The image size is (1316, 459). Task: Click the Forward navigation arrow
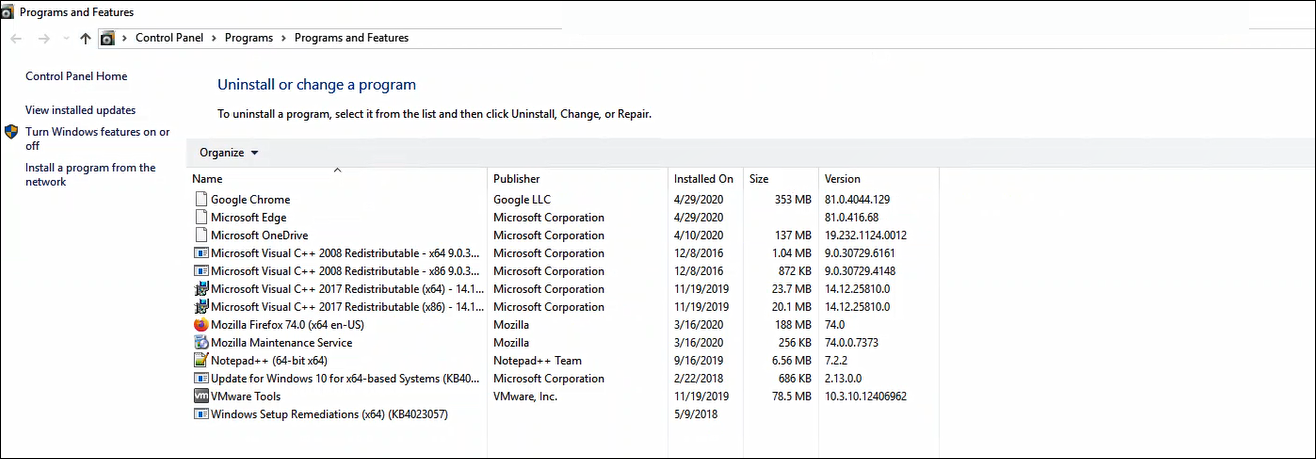pos(44,38)
